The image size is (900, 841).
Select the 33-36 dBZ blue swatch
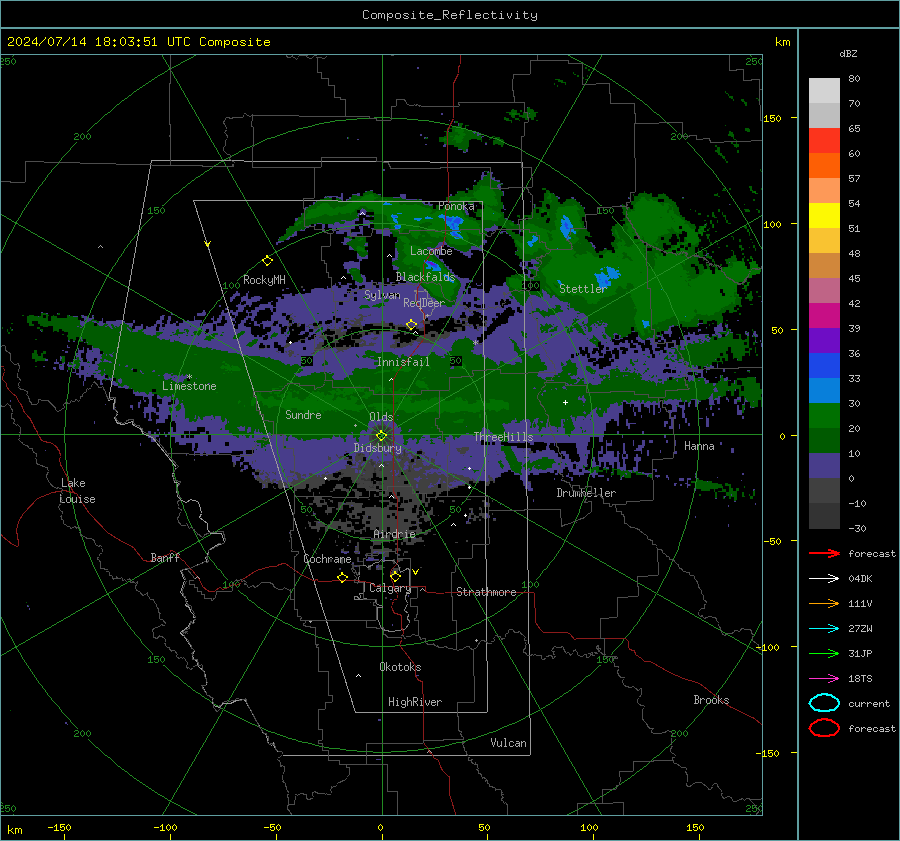824,366
